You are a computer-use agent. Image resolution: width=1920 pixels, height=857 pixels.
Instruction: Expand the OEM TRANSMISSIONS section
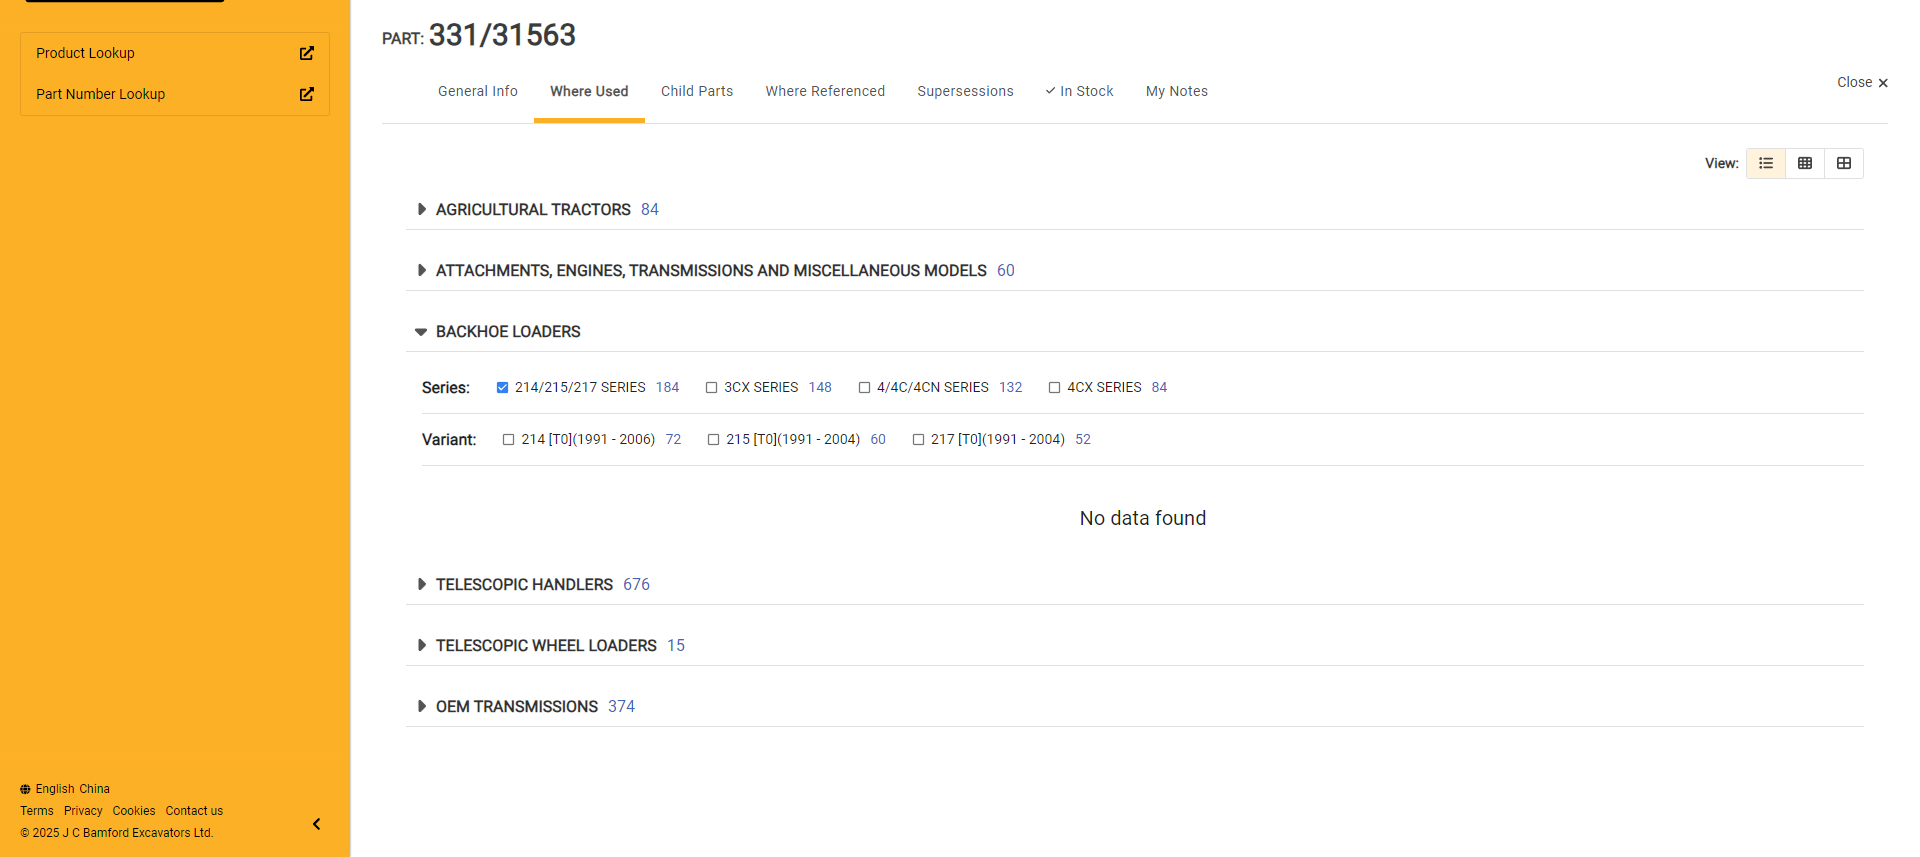[x=422, y=706]
